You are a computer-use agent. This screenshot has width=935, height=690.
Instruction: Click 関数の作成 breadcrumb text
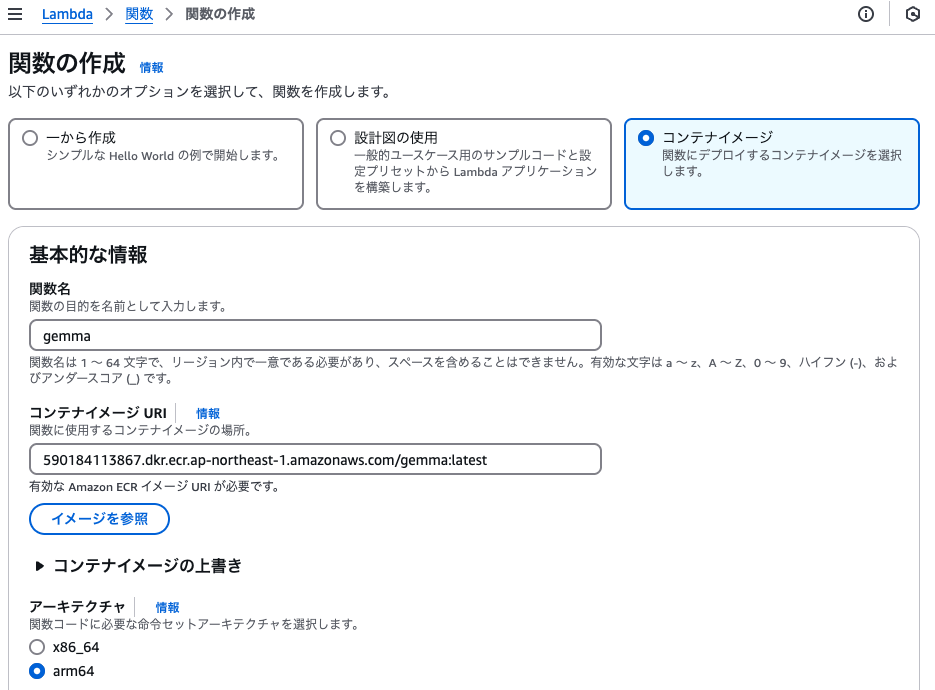click(x=220, y=14)
